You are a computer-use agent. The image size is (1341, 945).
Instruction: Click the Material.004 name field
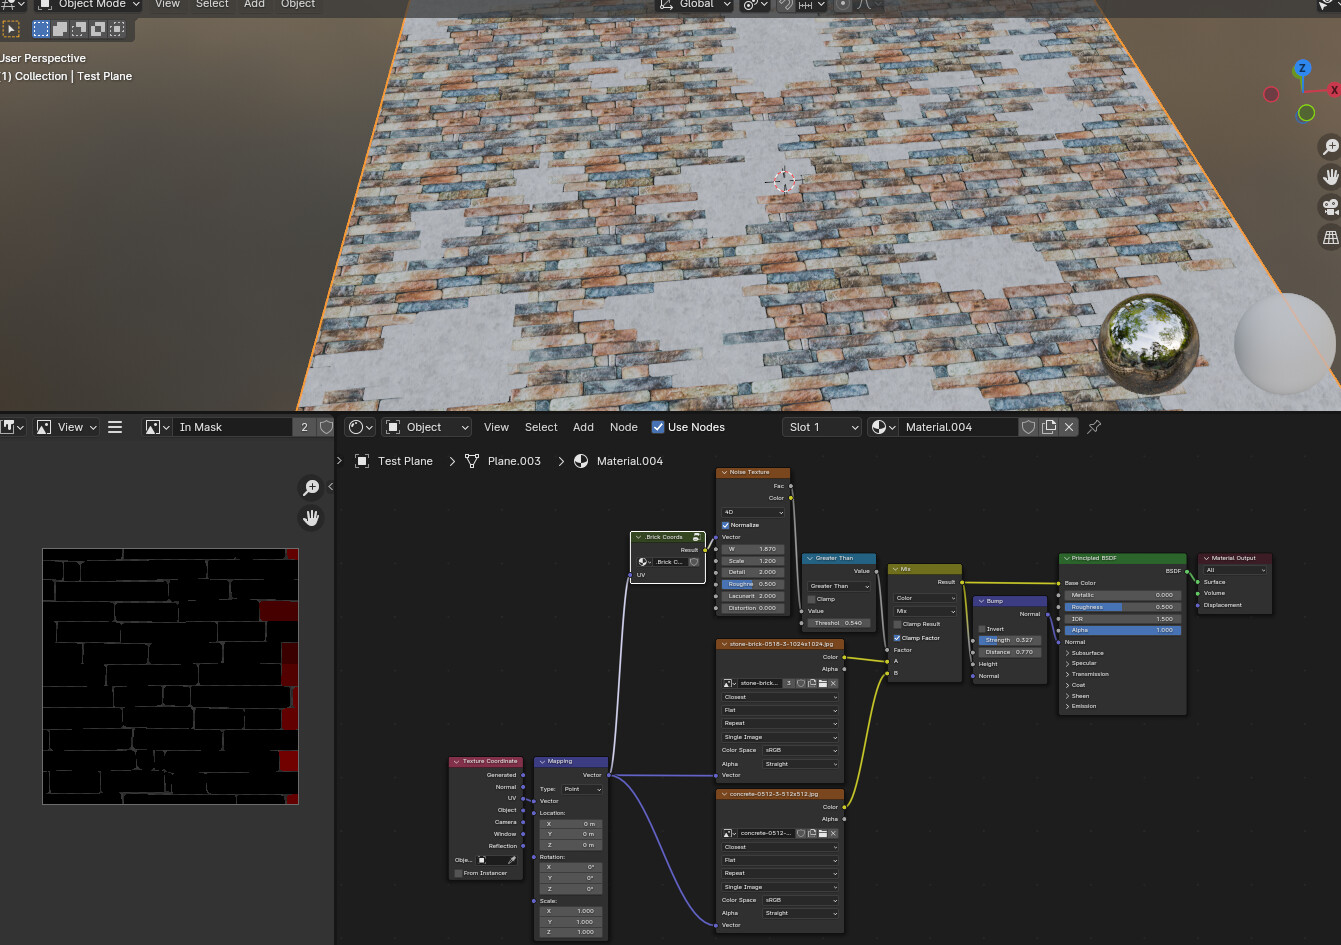click(x=957, y=427)
